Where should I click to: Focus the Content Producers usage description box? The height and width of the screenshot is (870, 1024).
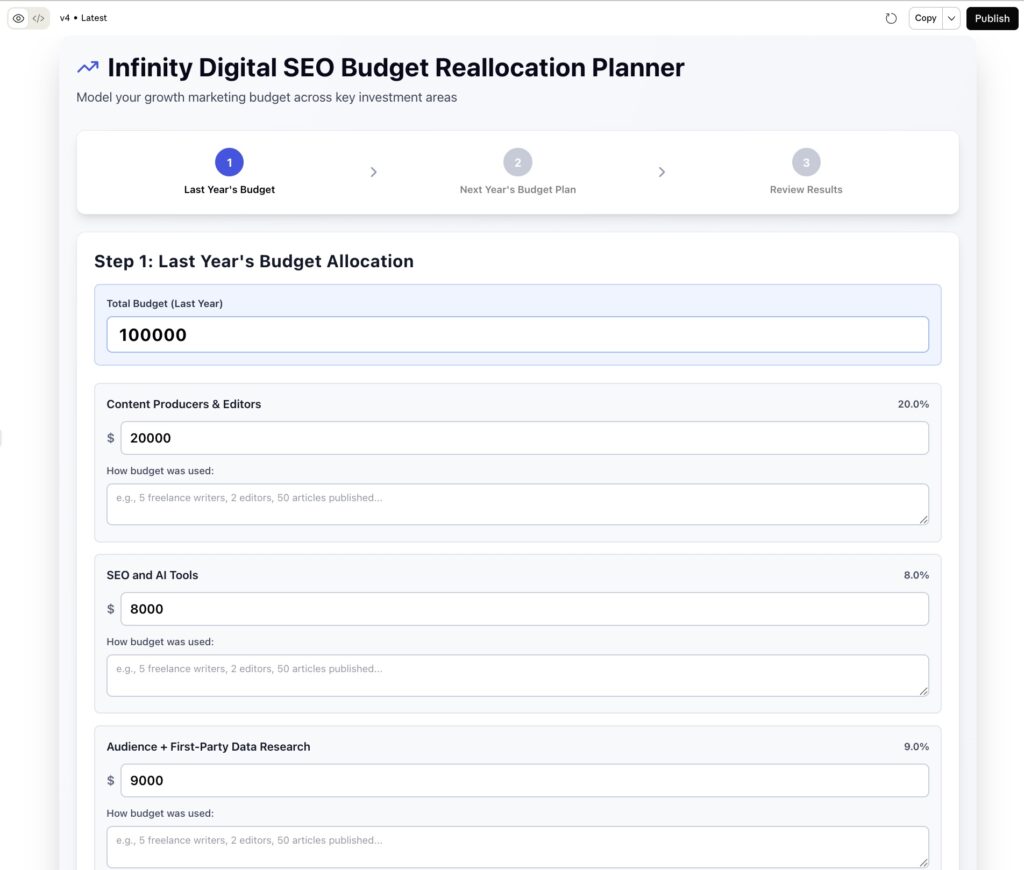click(x=517, y=504)
